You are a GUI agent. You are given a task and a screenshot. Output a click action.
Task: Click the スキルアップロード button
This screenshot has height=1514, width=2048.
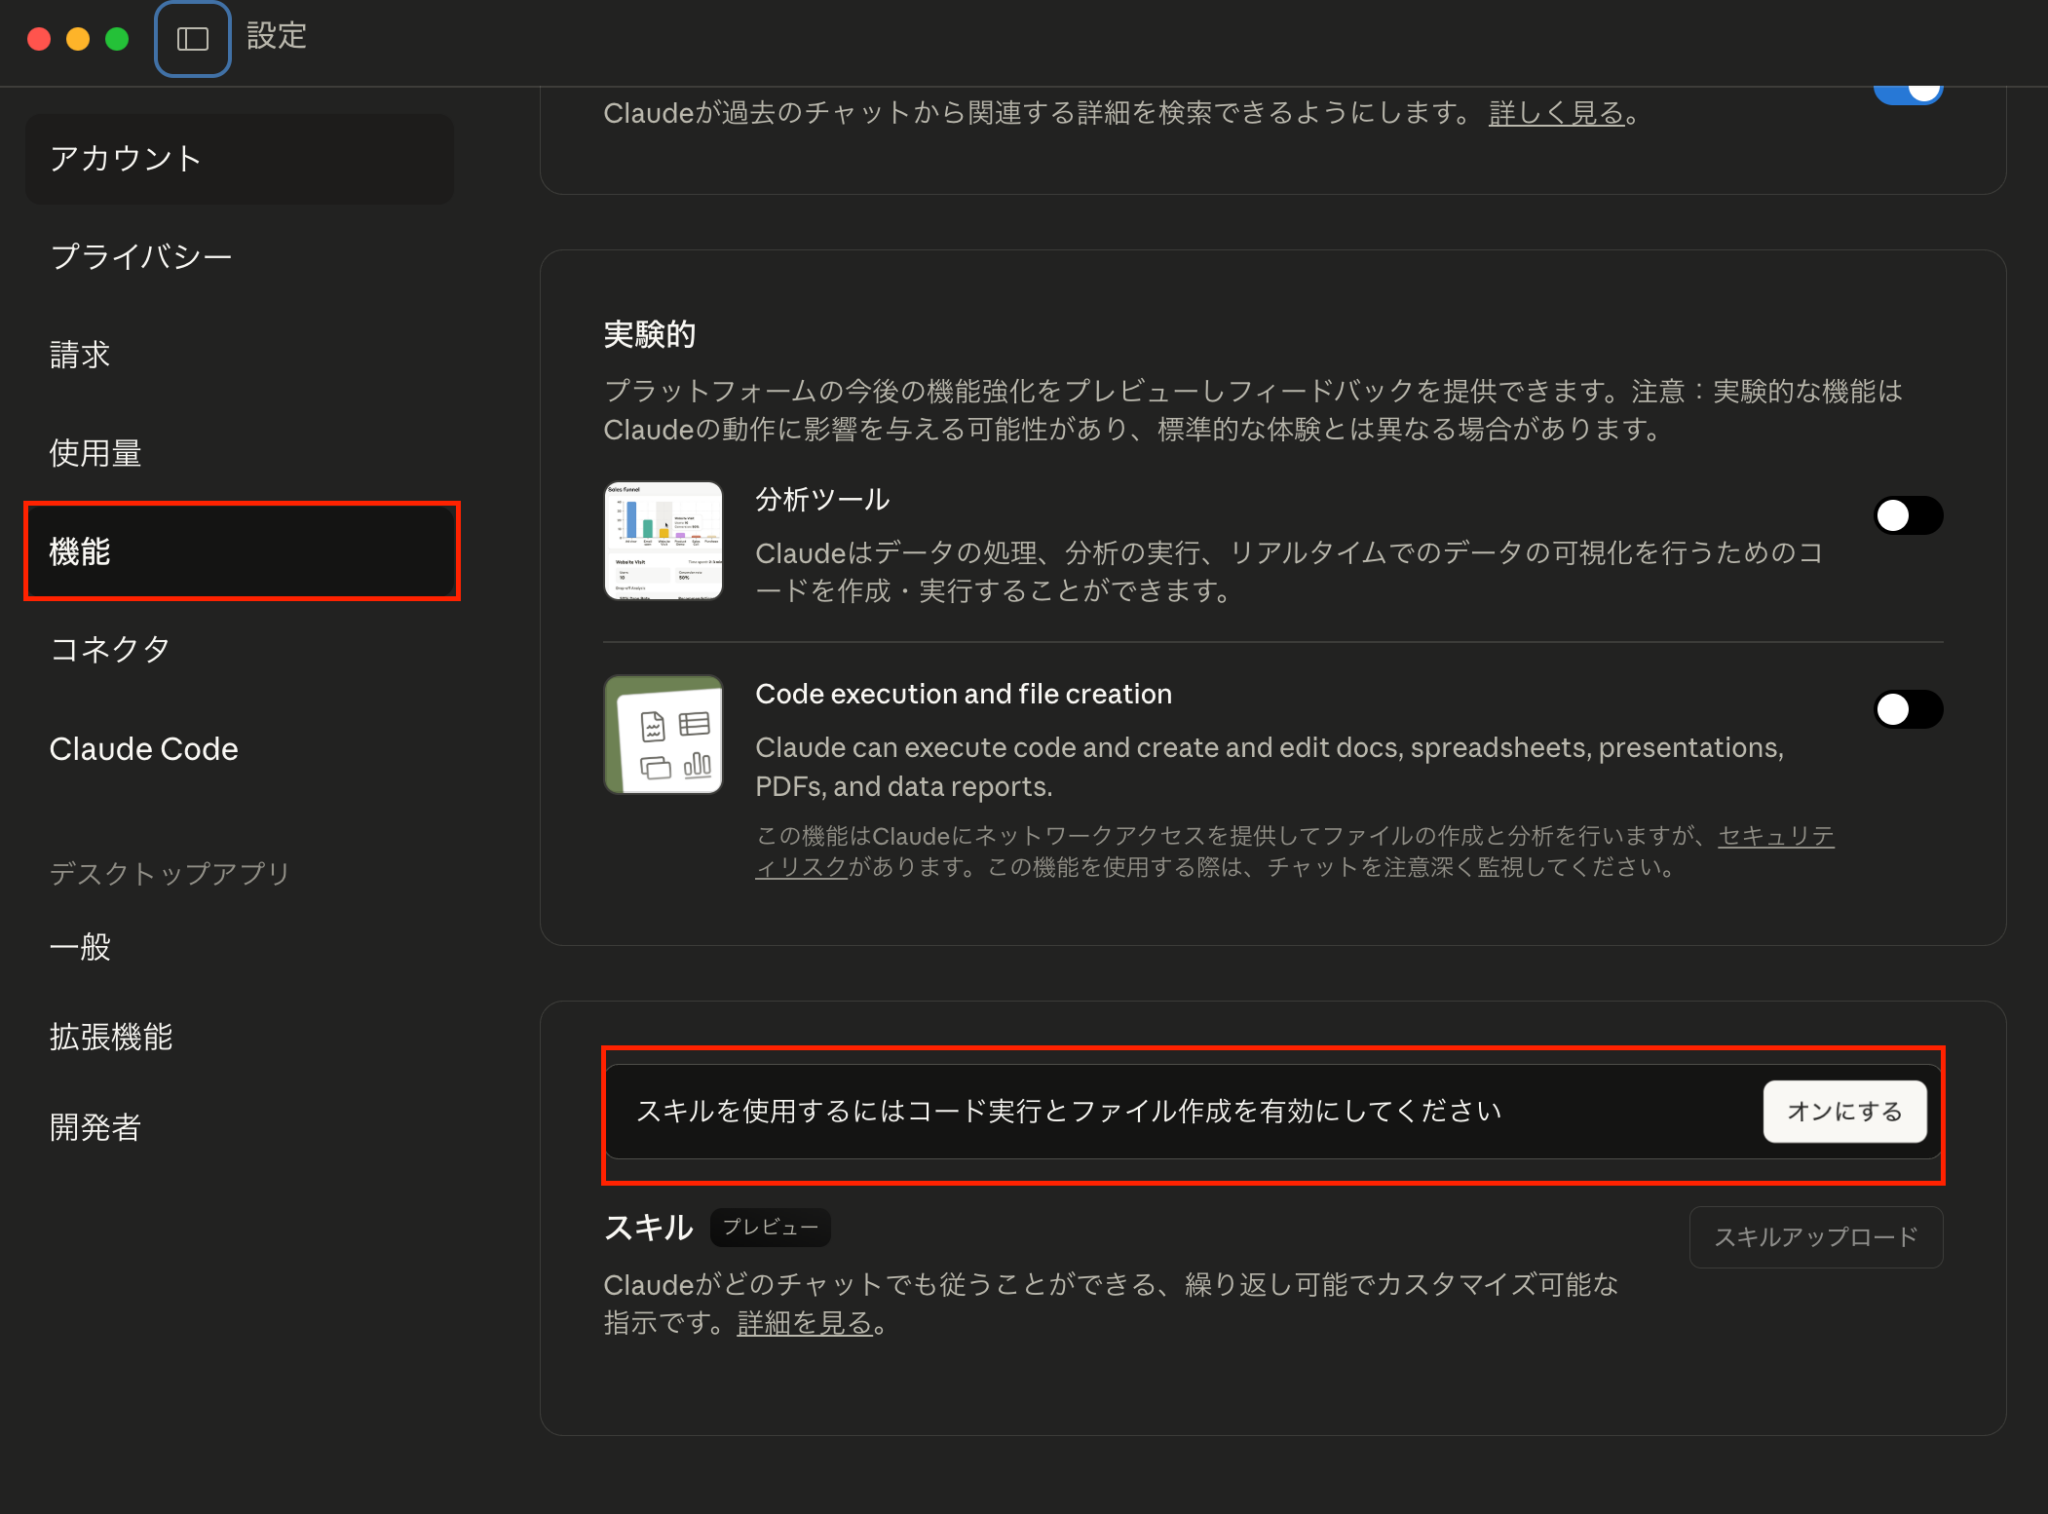pos(1815,1237)
